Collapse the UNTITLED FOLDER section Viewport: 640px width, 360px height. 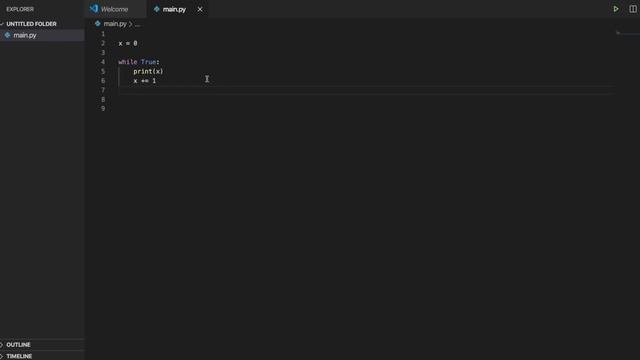coord(31,24)
